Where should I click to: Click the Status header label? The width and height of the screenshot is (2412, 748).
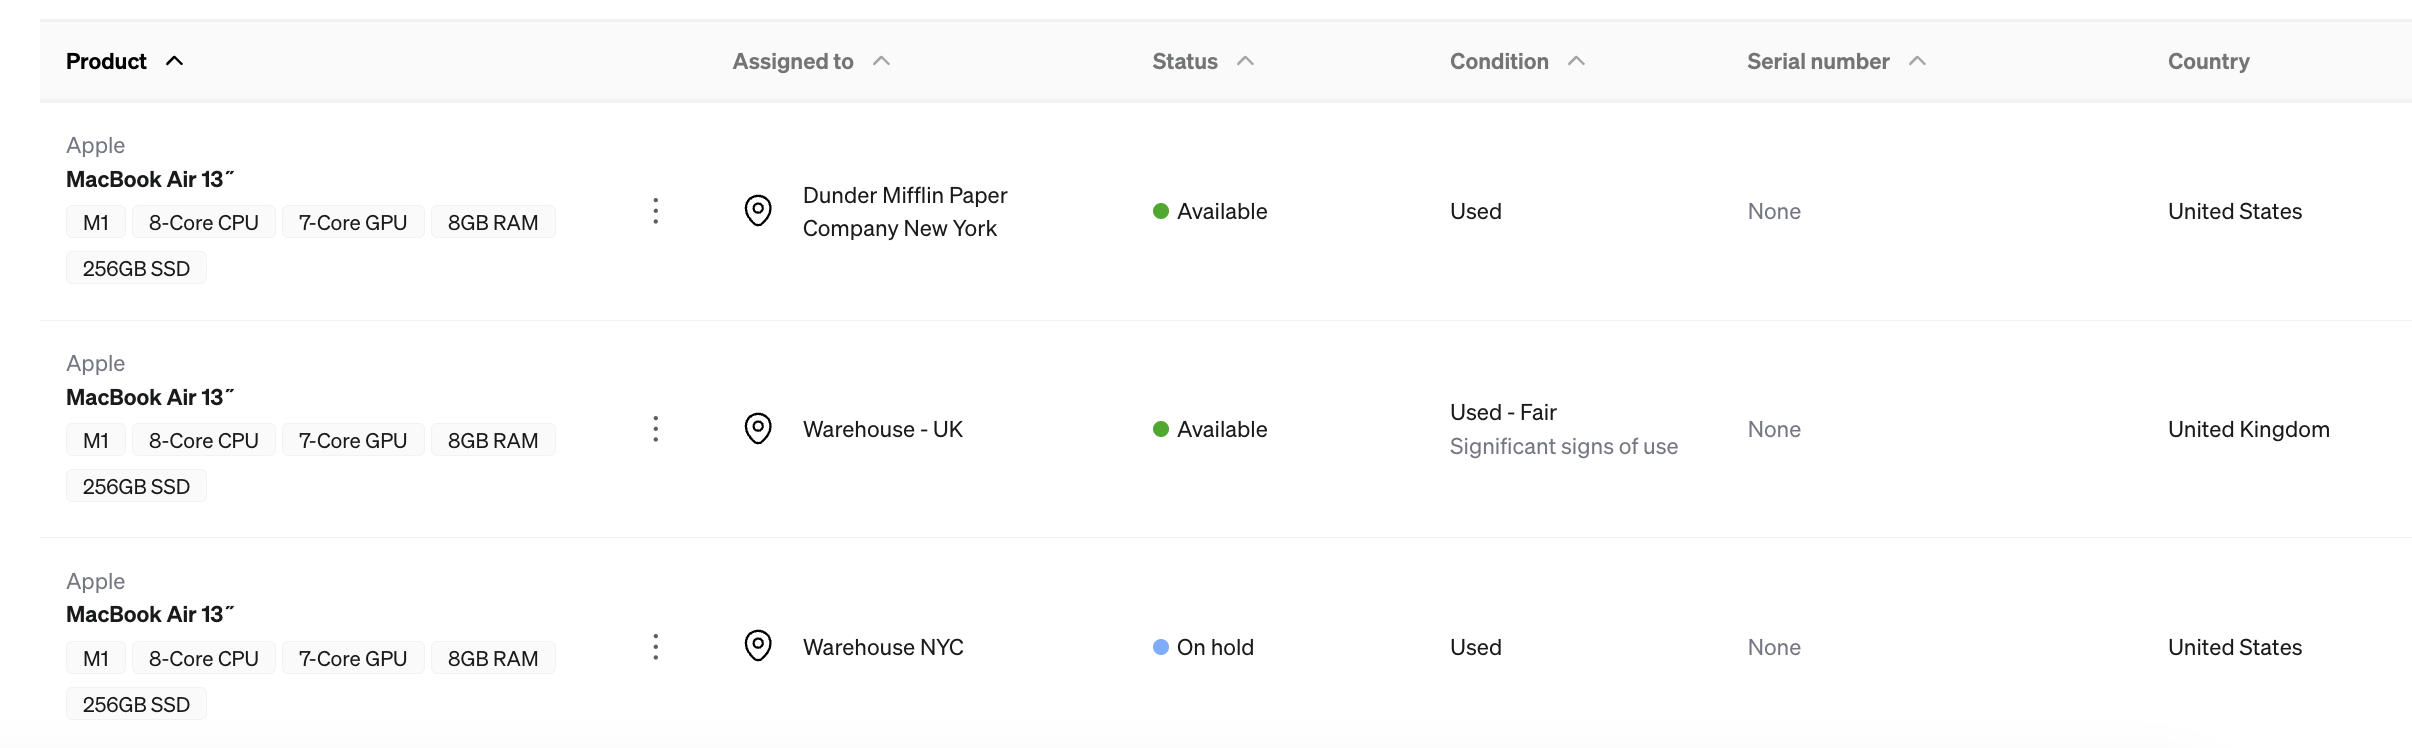(x=1185, y=62)
